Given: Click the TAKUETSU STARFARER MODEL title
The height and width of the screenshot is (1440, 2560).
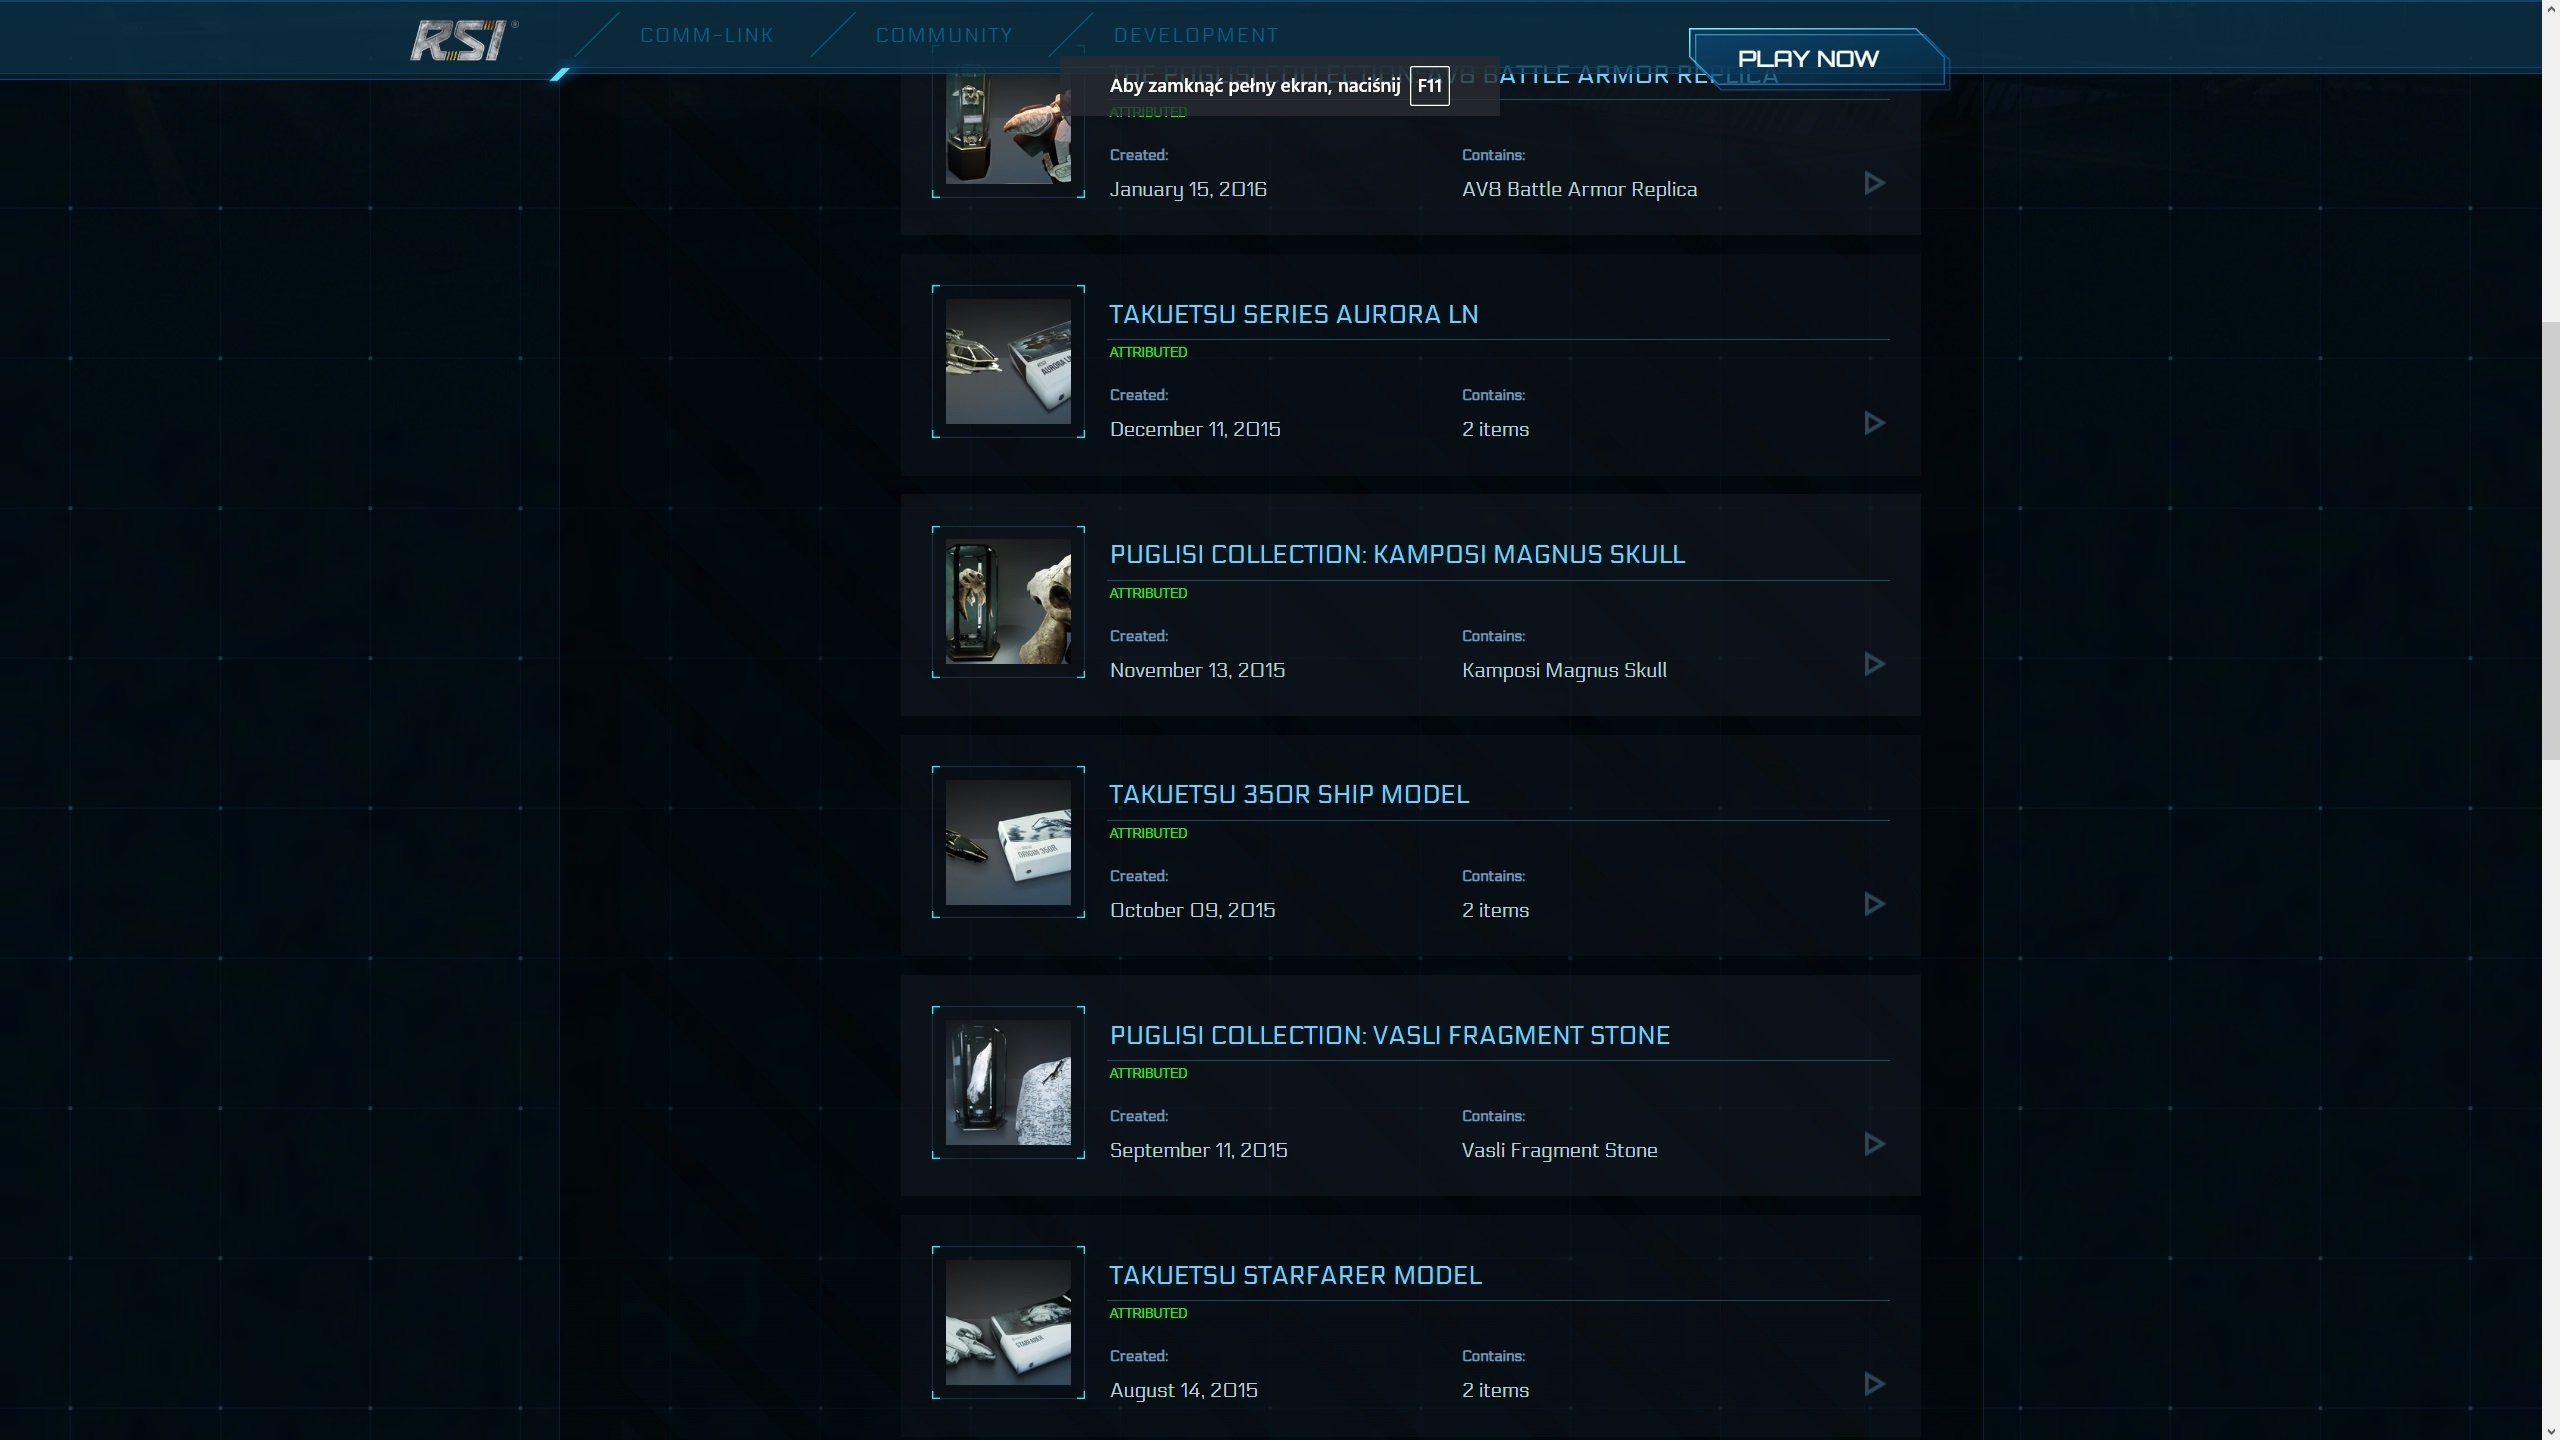Looking at the screenshot, I should point(1295,1275).
